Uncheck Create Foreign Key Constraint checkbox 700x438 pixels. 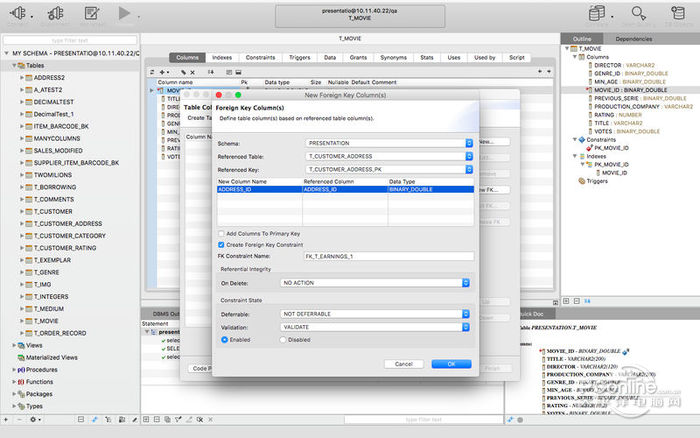(x=221, y=244)
